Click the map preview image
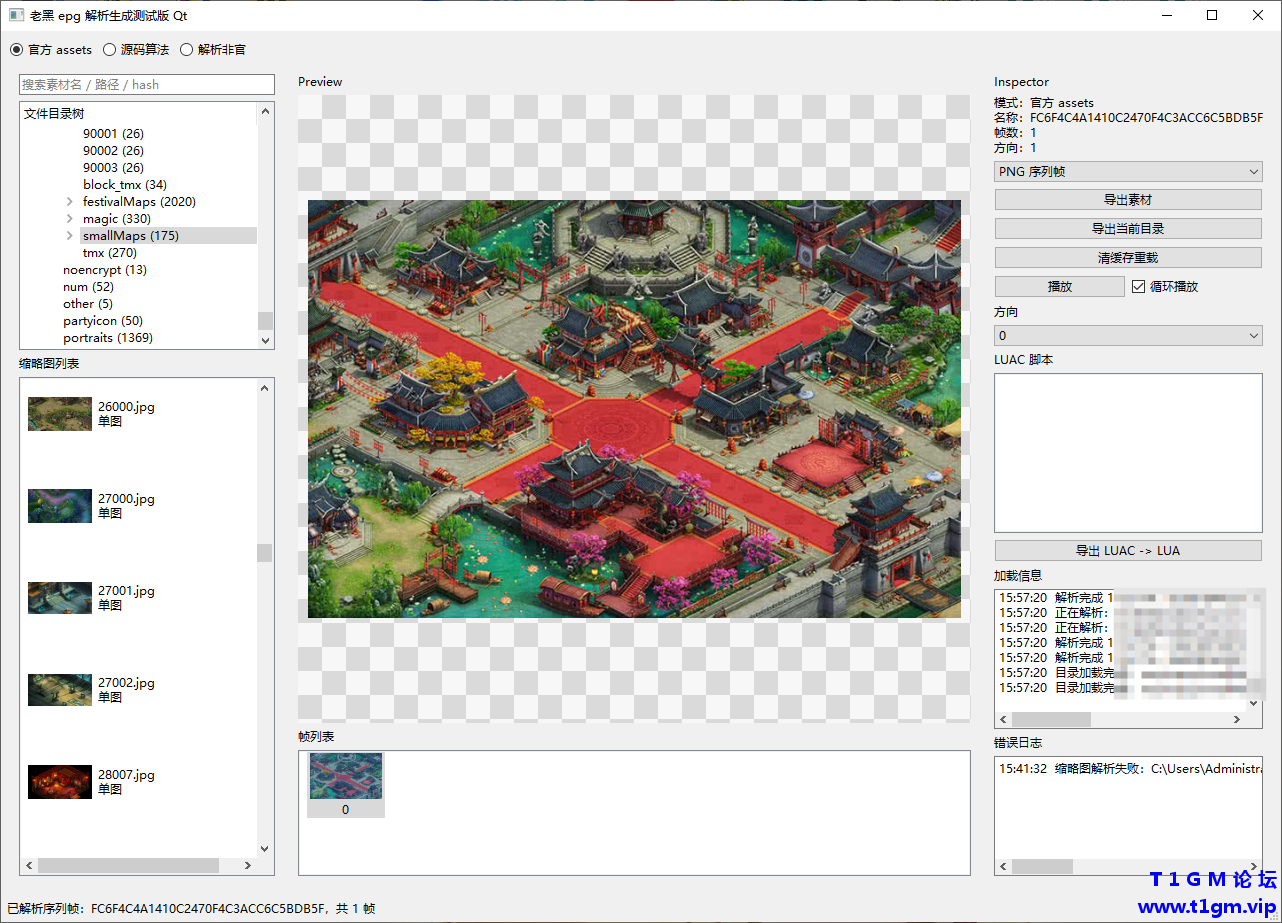 634,409
